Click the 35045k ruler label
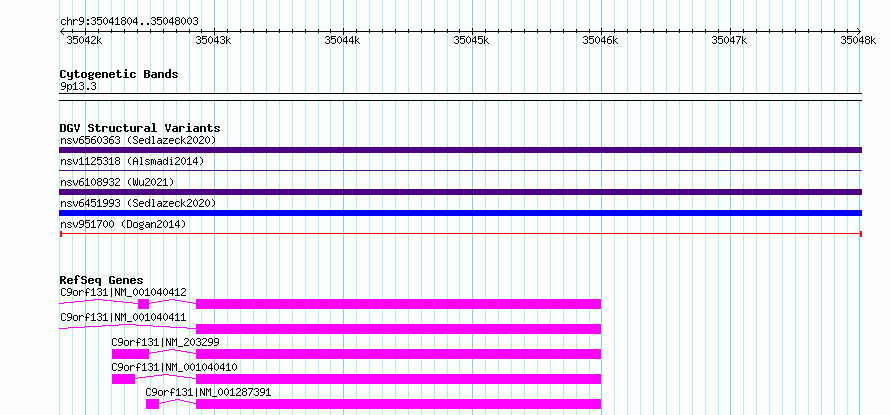The height and width of the screenshot is (415, 890). (472, 40)
